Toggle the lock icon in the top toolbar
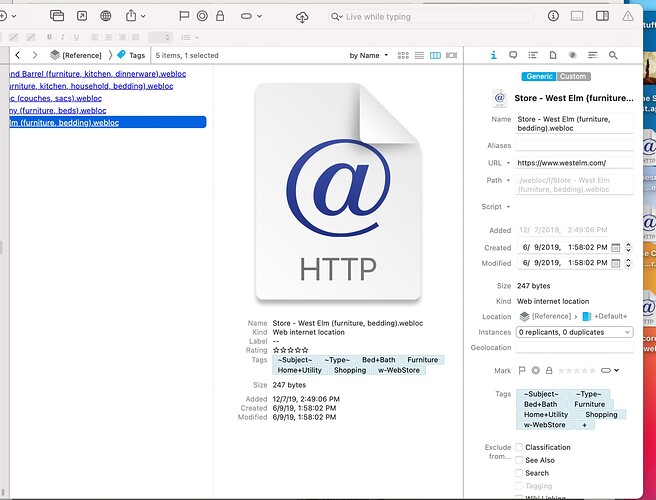Screen dimensions: 656x500 coord(220,16)
